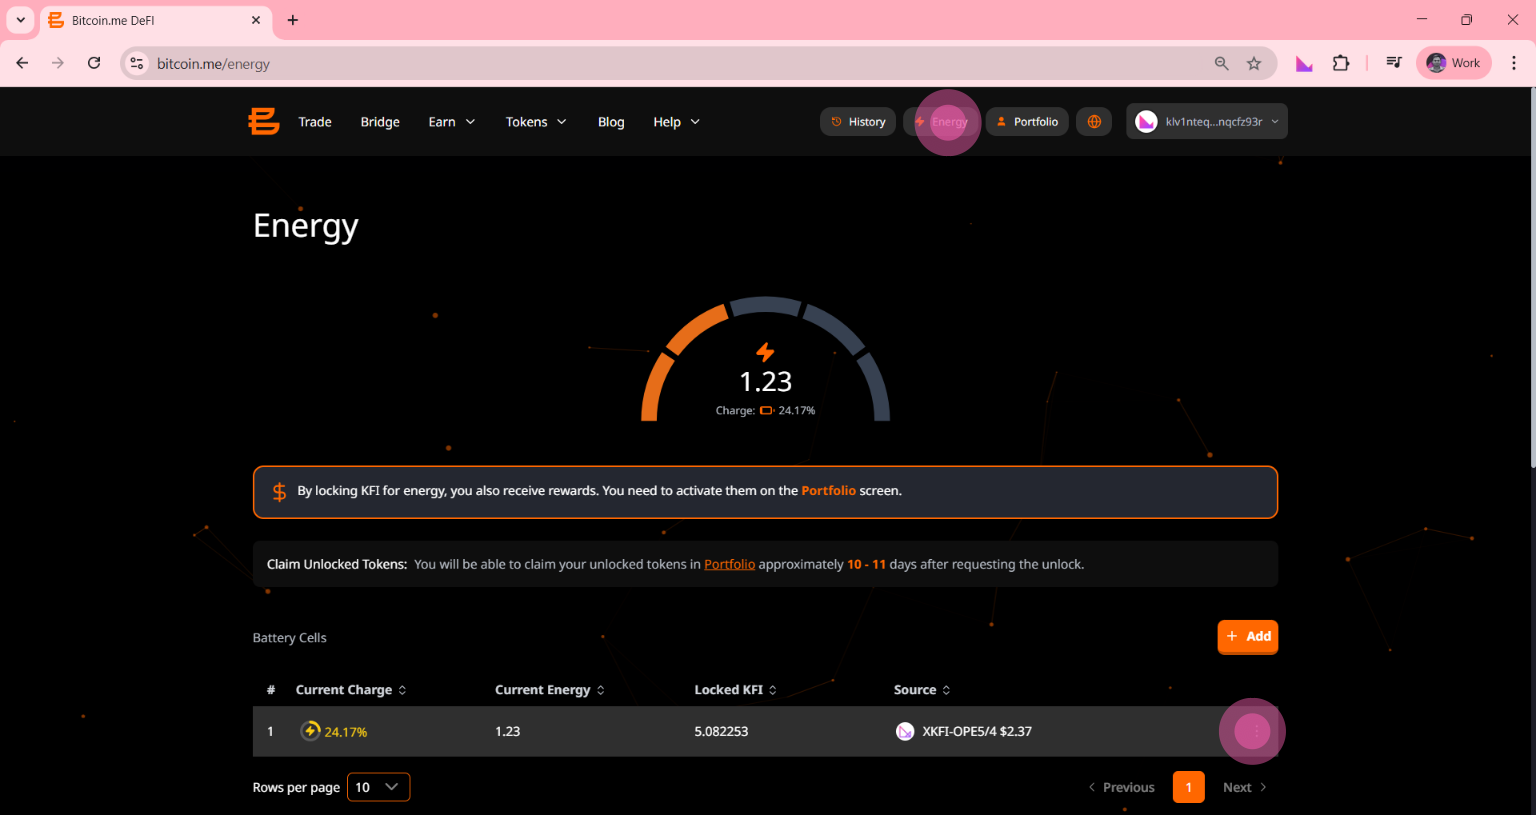This screenshot has width=1536, height=815.
Task: Expand the Earn dropdown menu
Action: (x=451, y=122)
